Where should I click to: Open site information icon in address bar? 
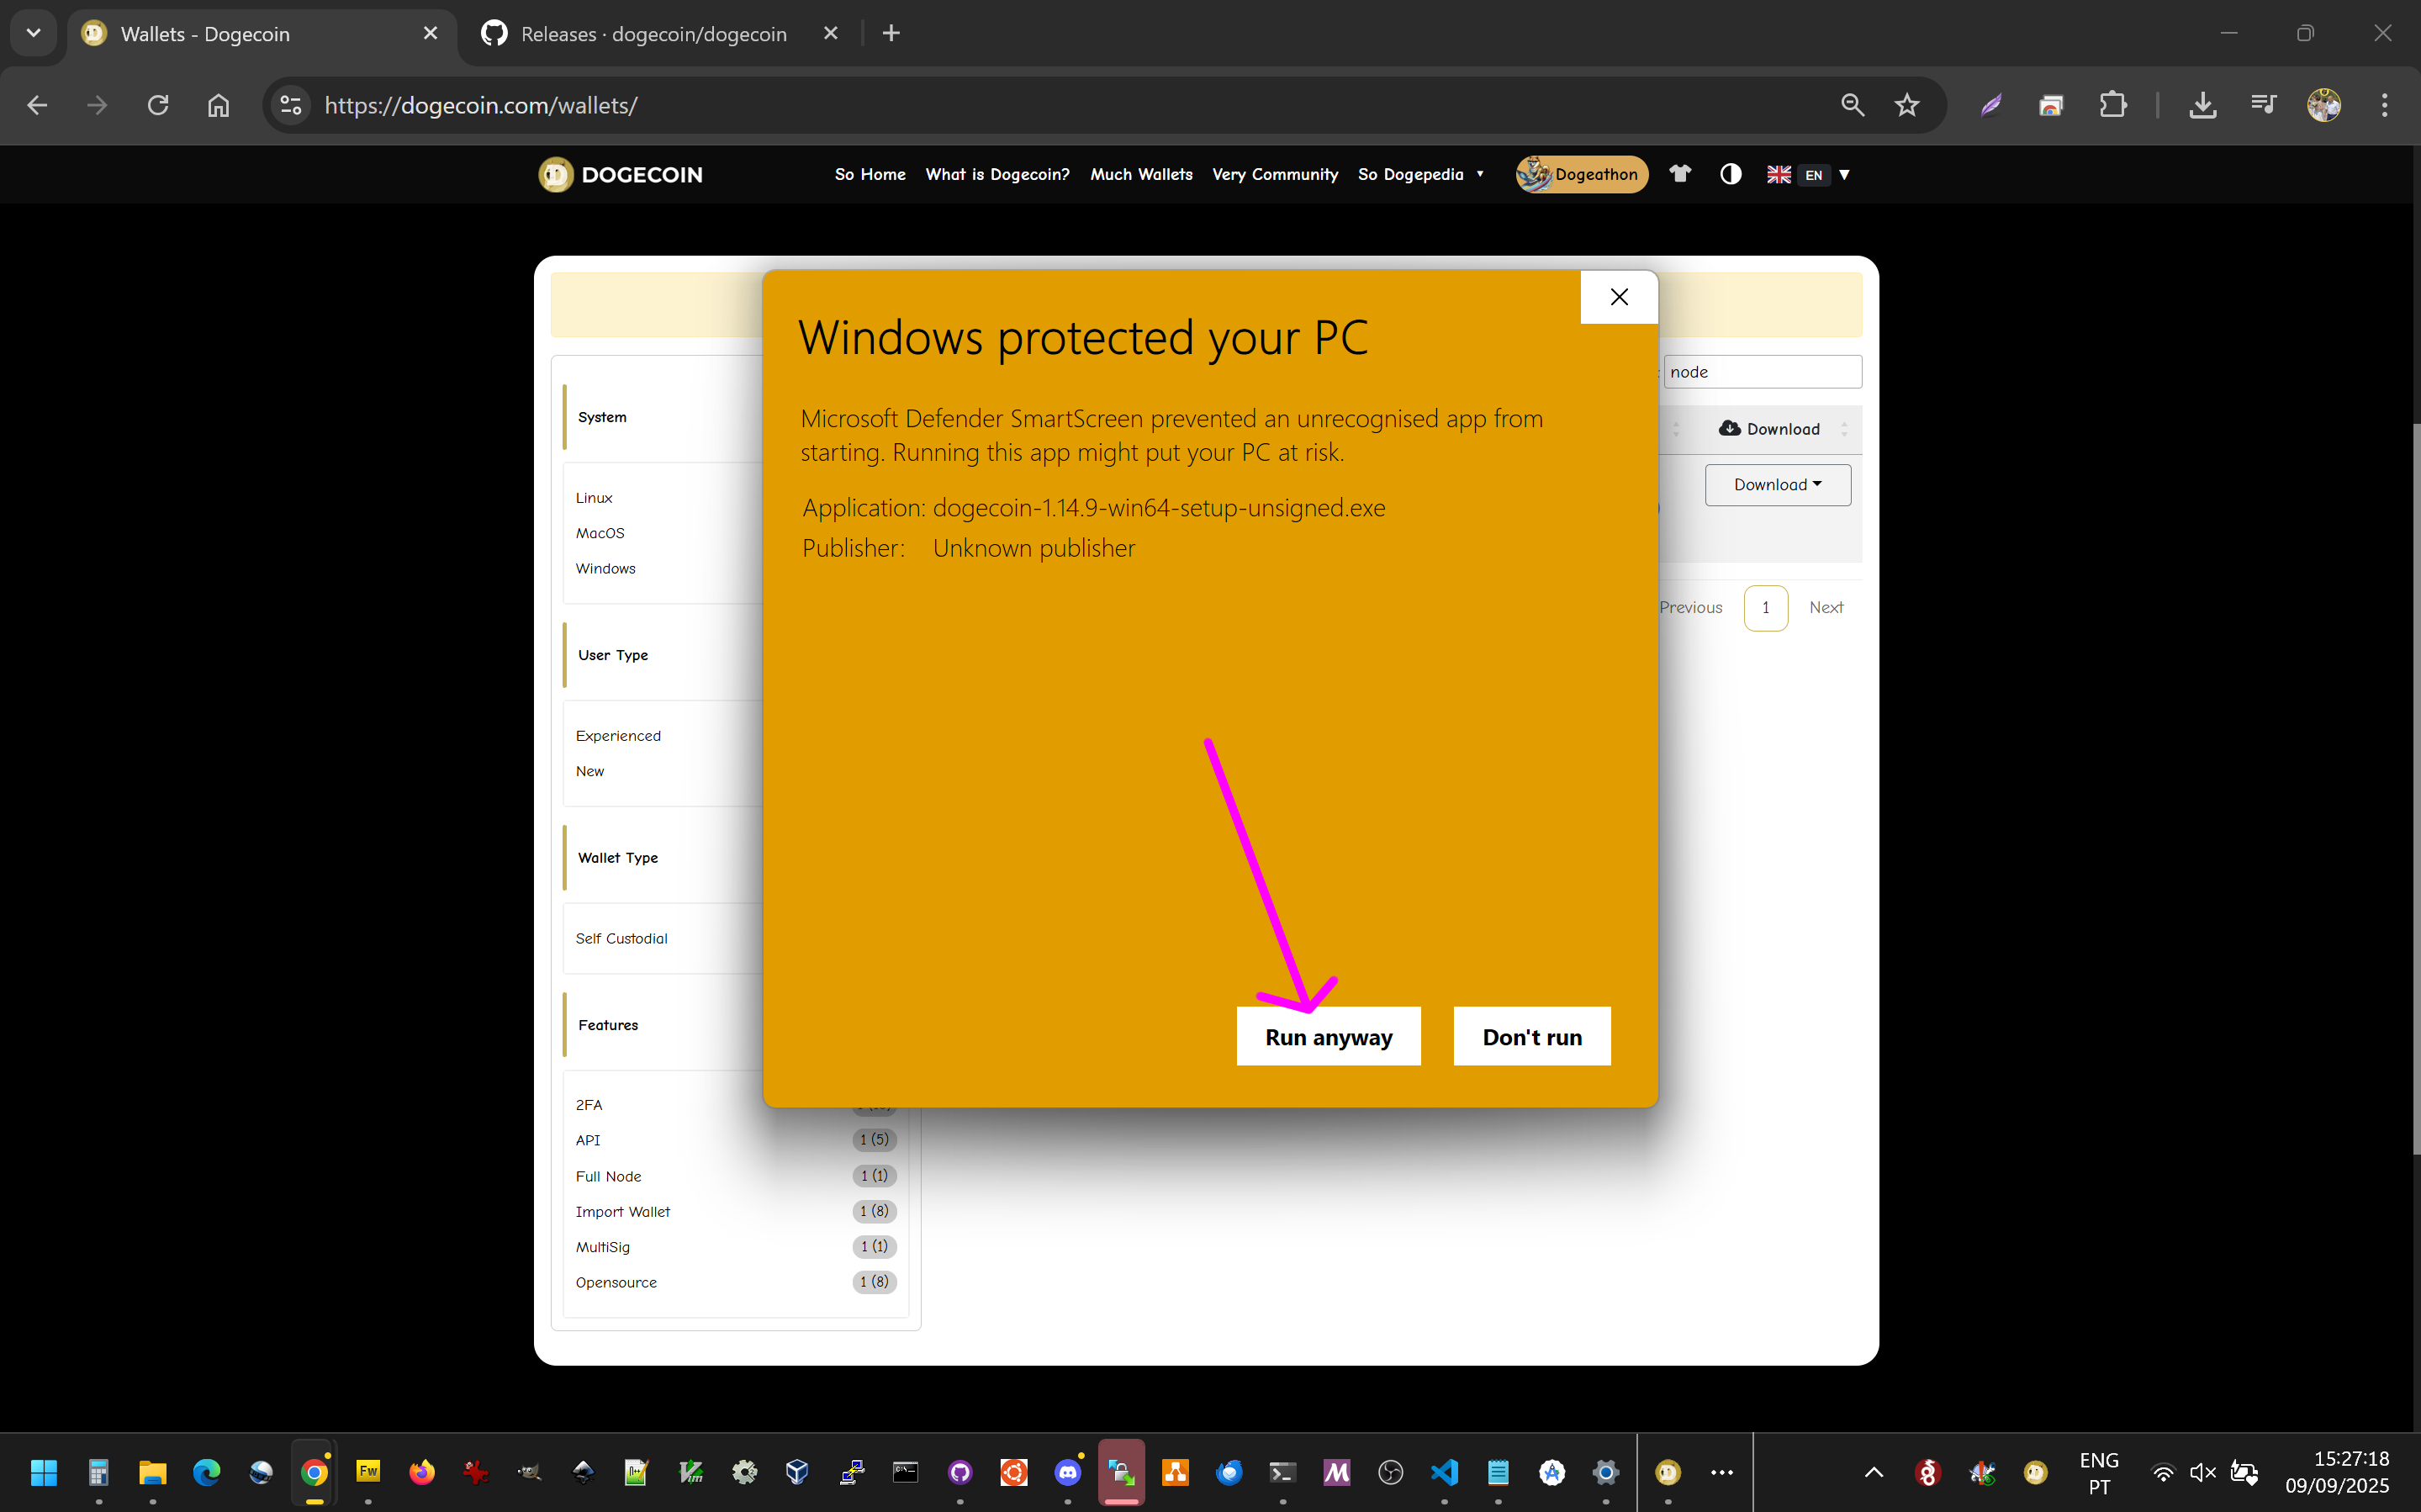(x=291, y=105)
